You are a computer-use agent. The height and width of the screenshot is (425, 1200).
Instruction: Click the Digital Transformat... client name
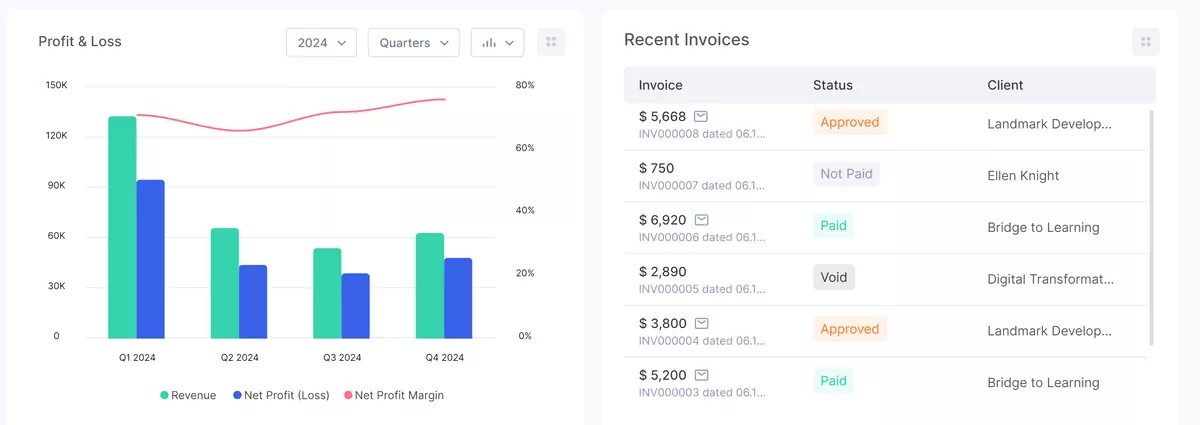tap(1050, 279)
